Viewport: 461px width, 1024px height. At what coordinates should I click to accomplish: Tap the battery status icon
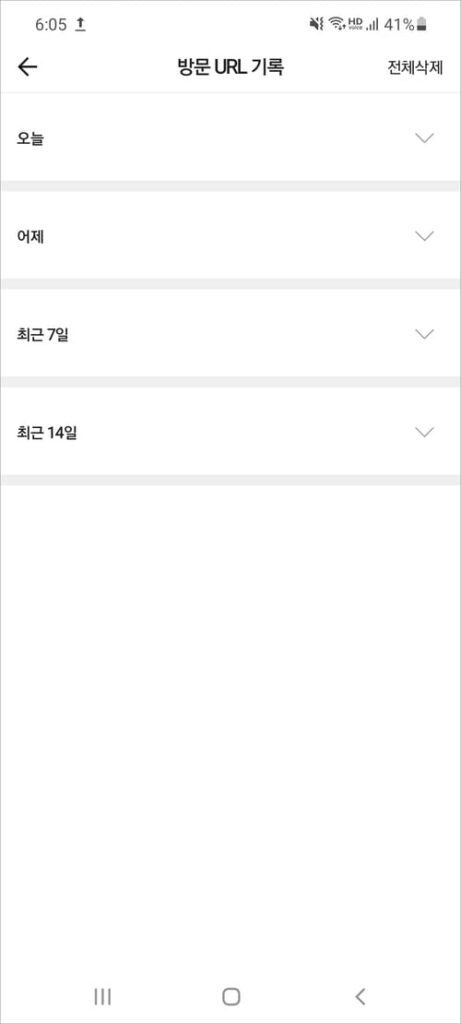click(422, 25)
